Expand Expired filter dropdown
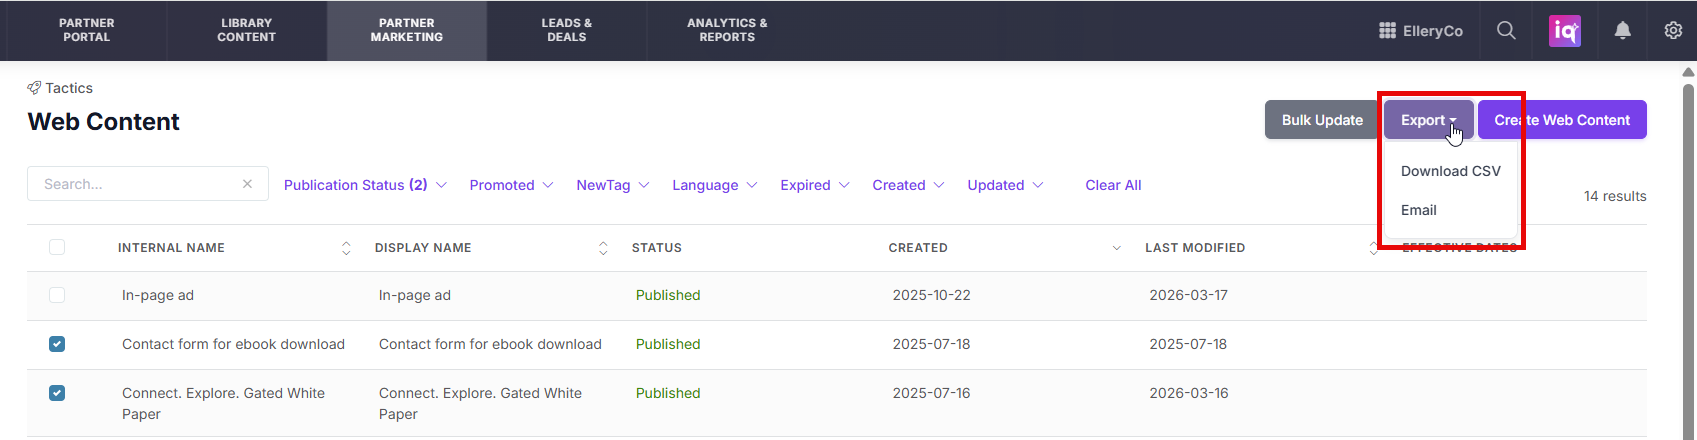The image size is (1697, 440). (815, 185)
